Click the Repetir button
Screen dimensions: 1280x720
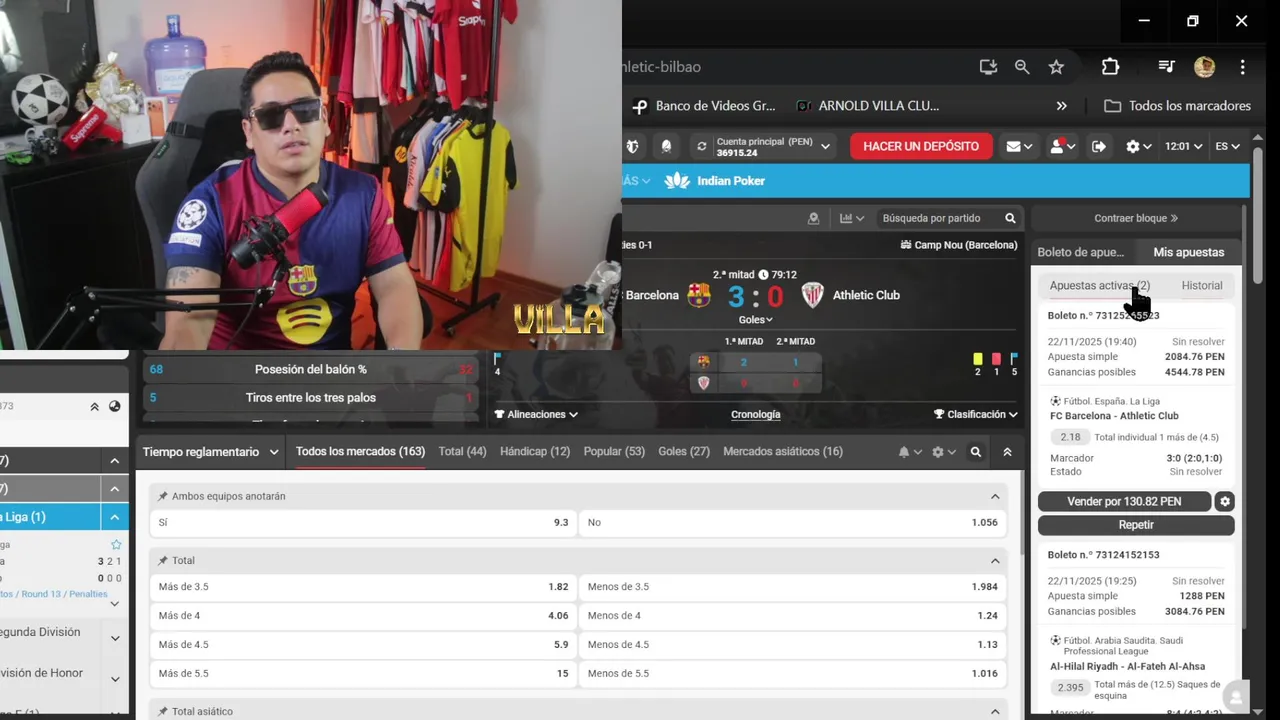[1136, 525]
